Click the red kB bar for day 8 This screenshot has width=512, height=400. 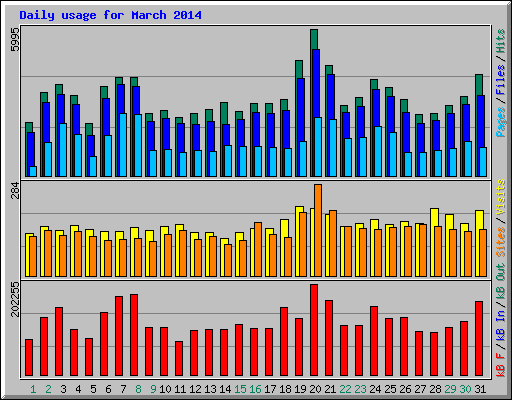134,335
